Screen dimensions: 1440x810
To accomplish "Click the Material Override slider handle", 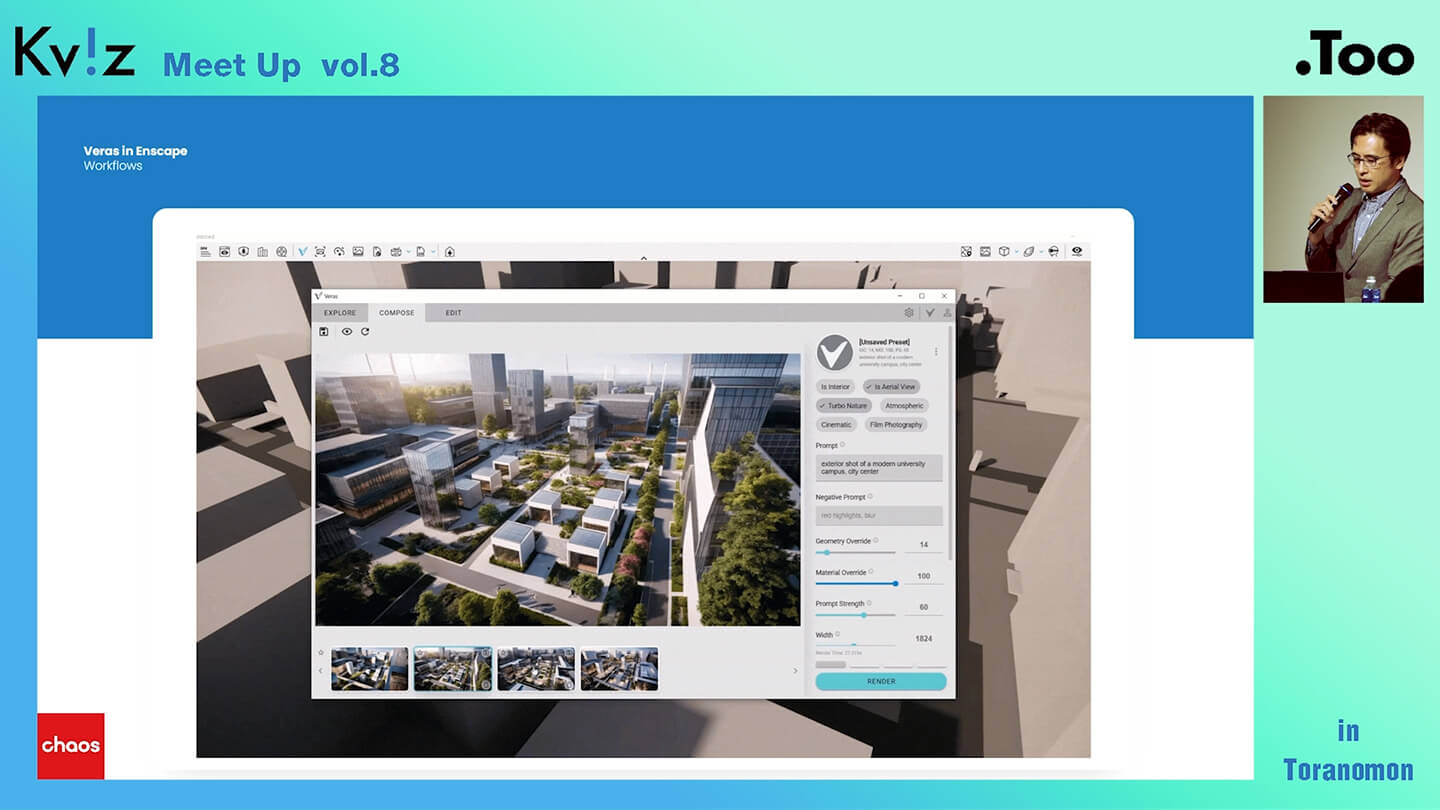I will pyautogui.click(x=895, y=583).
